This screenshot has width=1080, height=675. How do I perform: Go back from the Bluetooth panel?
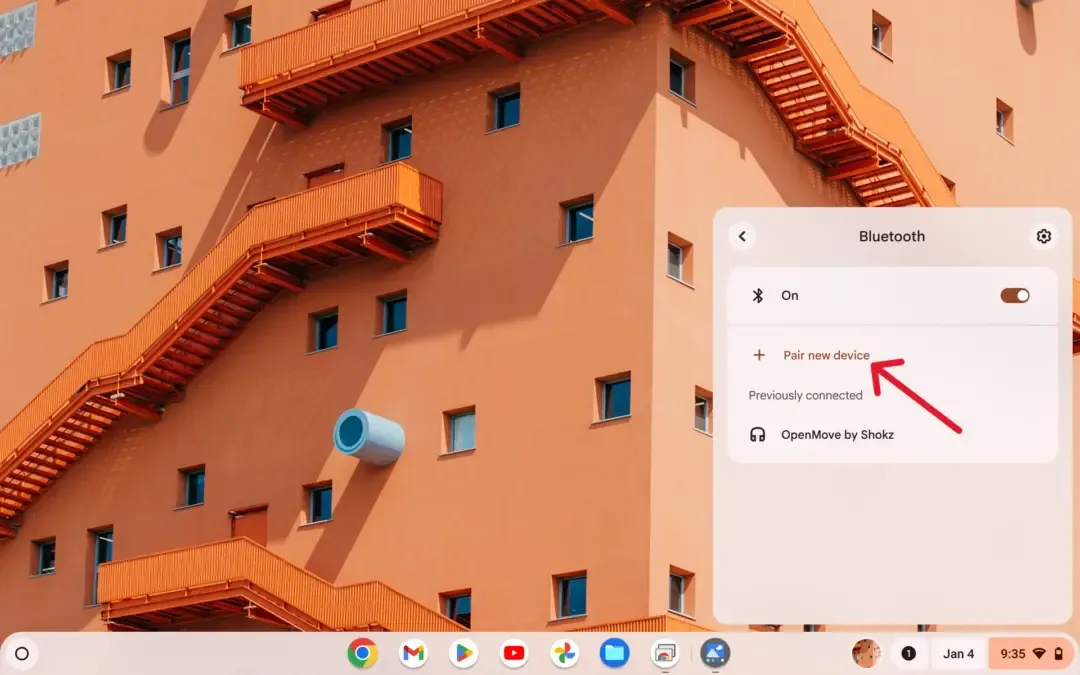point(742,236)
